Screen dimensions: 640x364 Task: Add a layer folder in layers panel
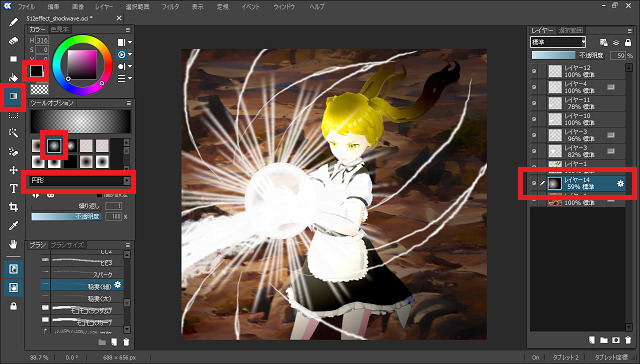pos(604,340)
